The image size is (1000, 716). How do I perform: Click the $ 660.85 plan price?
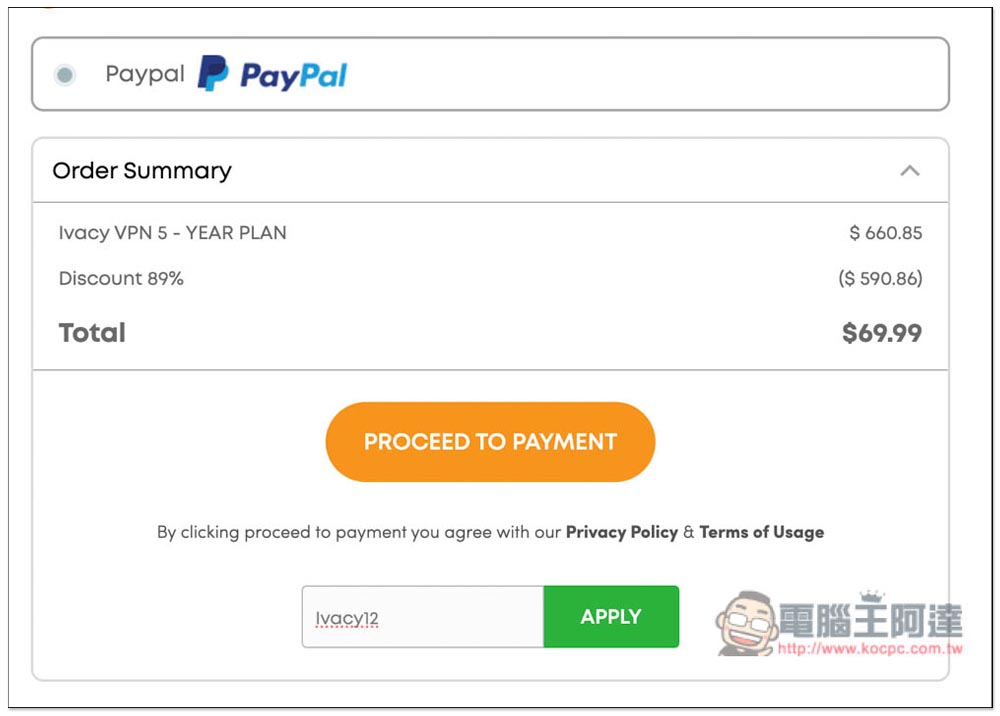(886, 233)
